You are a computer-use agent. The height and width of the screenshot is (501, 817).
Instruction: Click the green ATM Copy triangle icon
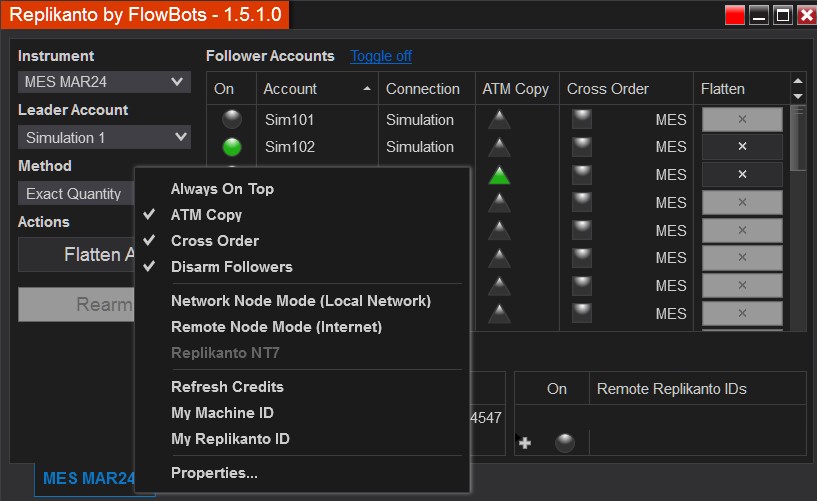[499, 175]
